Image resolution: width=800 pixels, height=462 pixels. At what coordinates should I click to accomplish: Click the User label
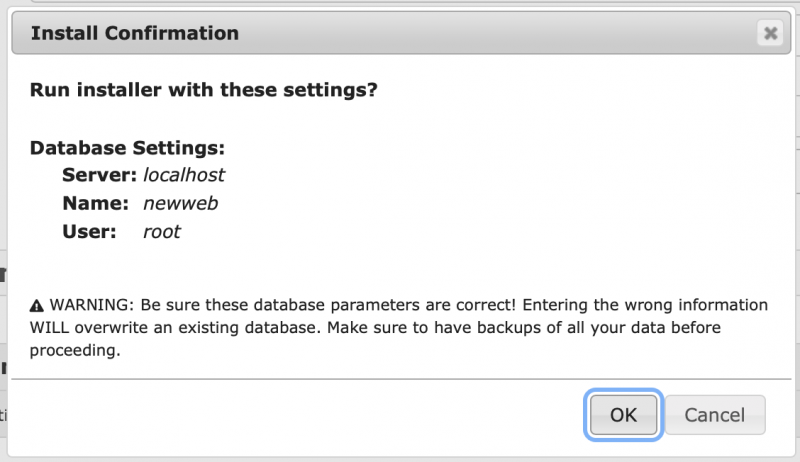(88, 231)
